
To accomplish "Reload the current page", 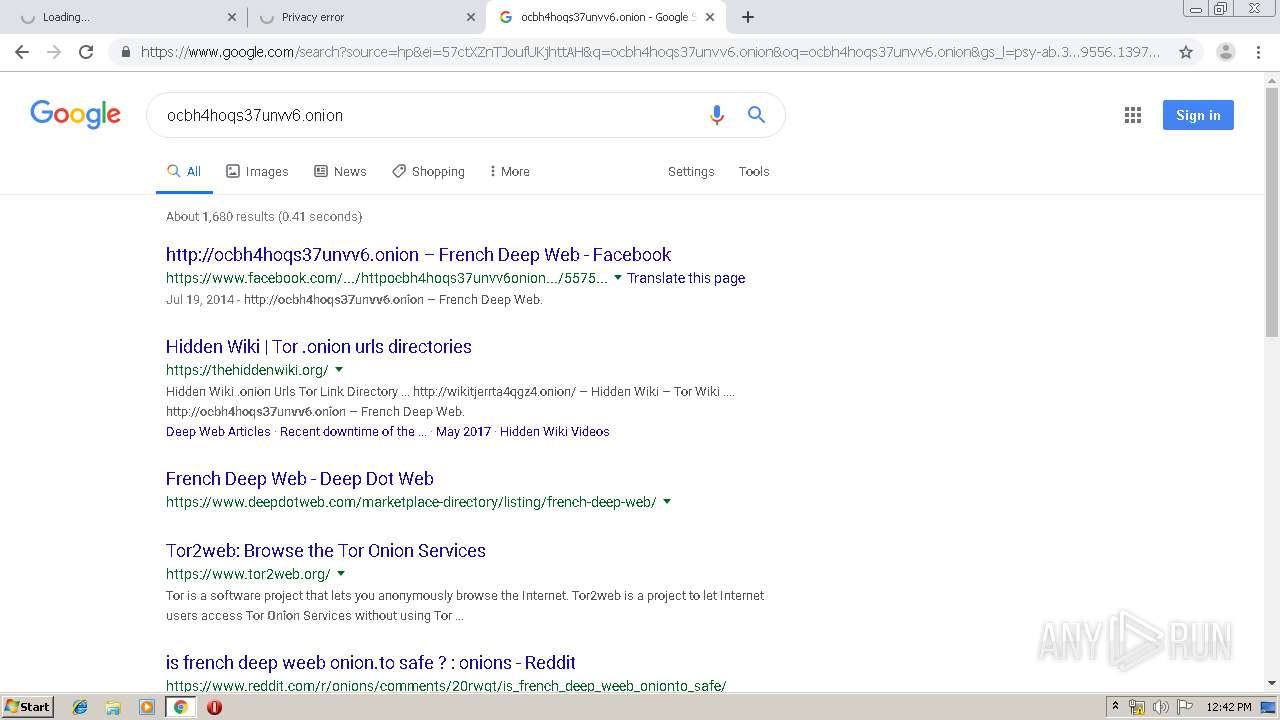I will [x=86, y=52].
